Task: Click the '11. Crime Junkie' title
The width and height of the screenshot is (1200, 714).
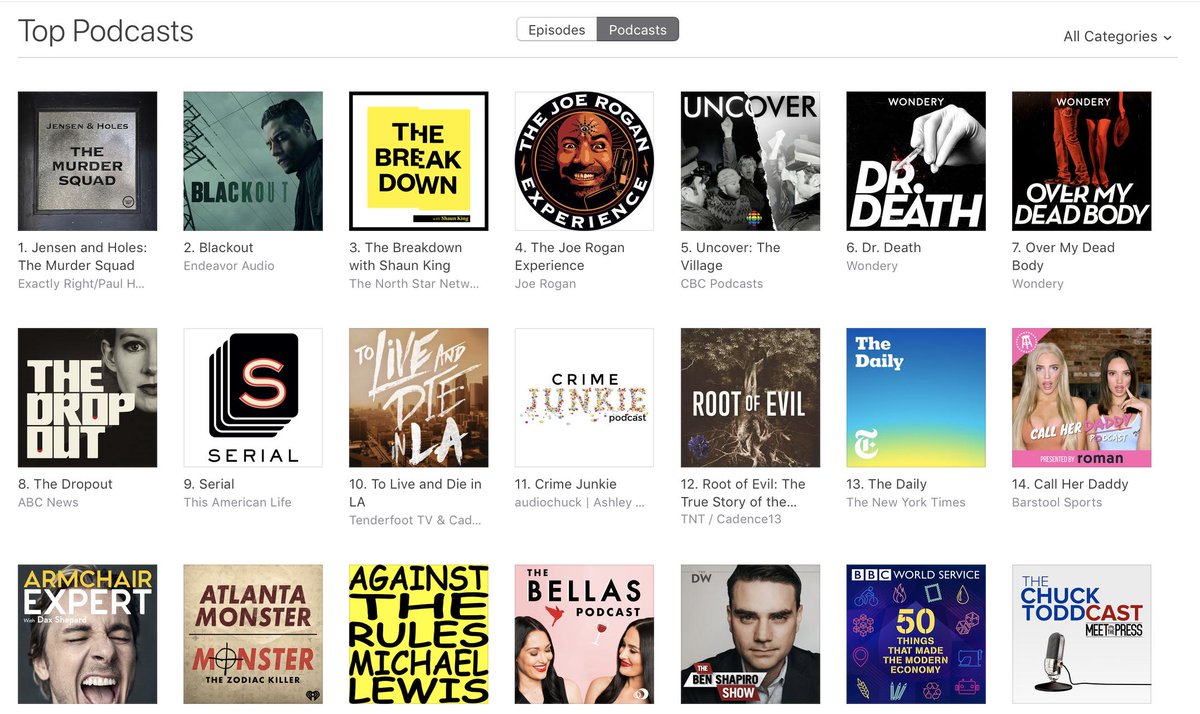Action: pyautogui.click(x=566, y=484)
